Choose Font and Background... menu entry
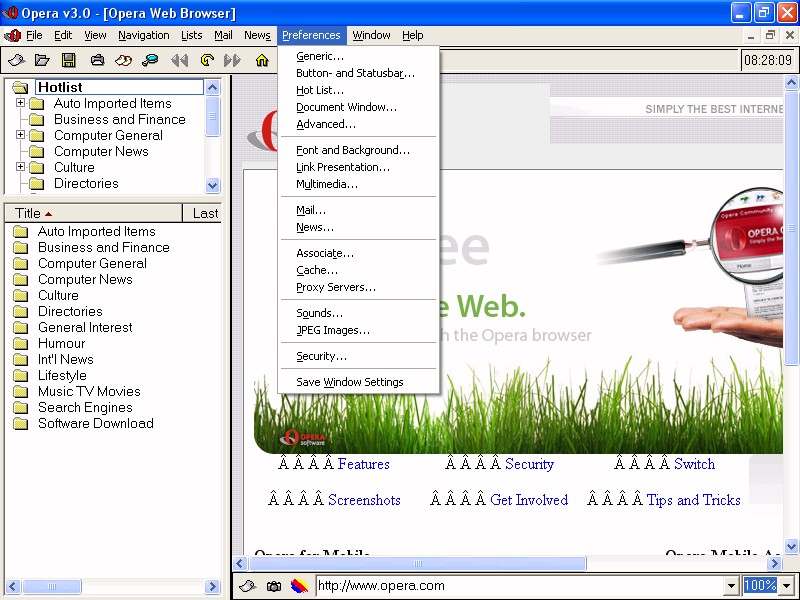800x600 pixels. (x=359, y=150)
